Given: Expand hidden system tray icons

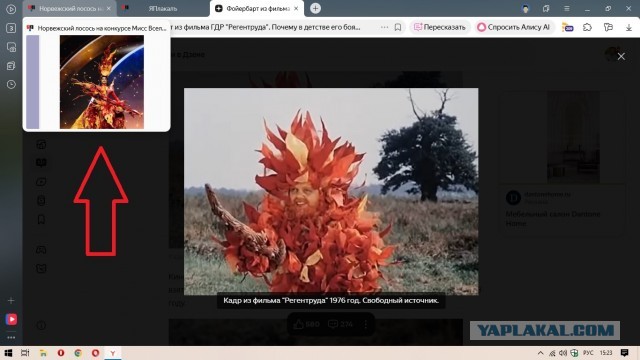Looking at the screenshot, I should click(540, 353).
